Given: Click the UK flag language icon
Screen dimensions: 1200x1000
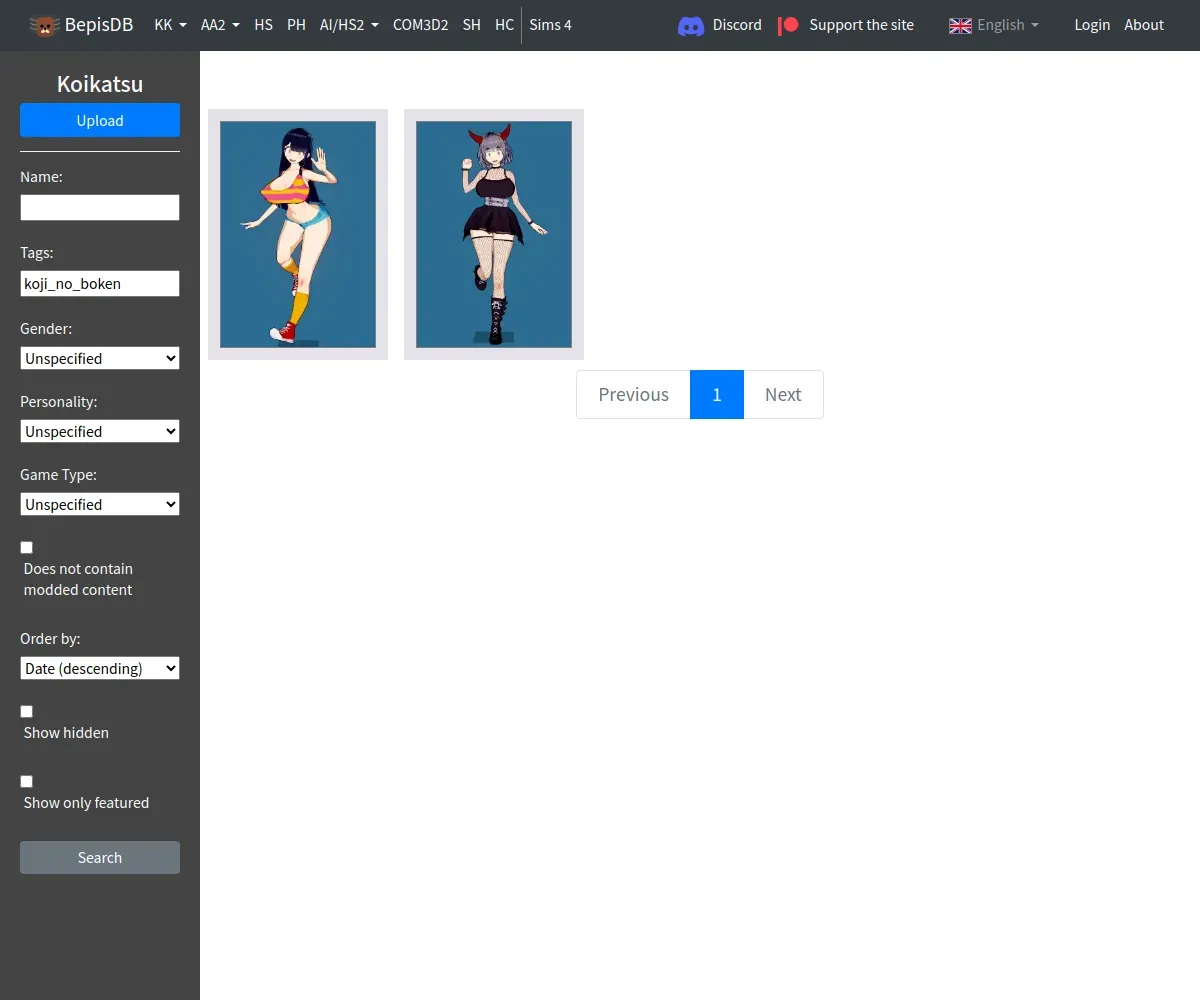Looking at the screenshot, I should pyautogui.click(x=960, y=25).
